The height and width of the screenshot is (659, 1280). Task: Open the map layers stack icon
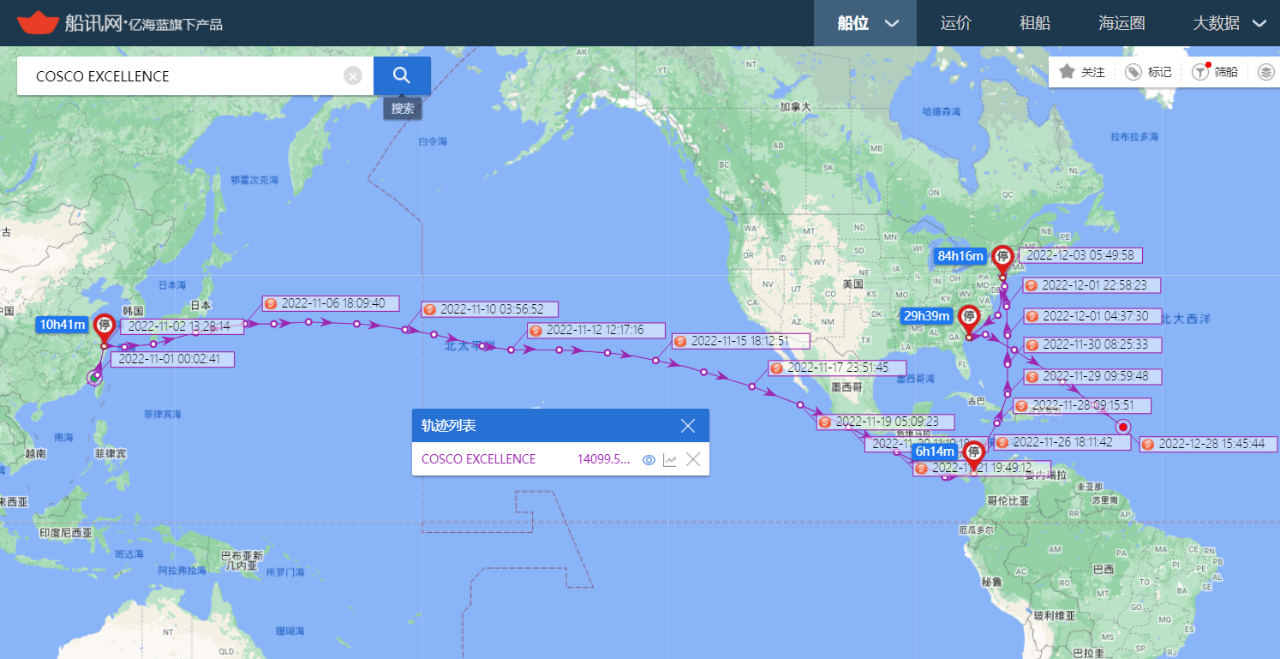pos(1266,72)
